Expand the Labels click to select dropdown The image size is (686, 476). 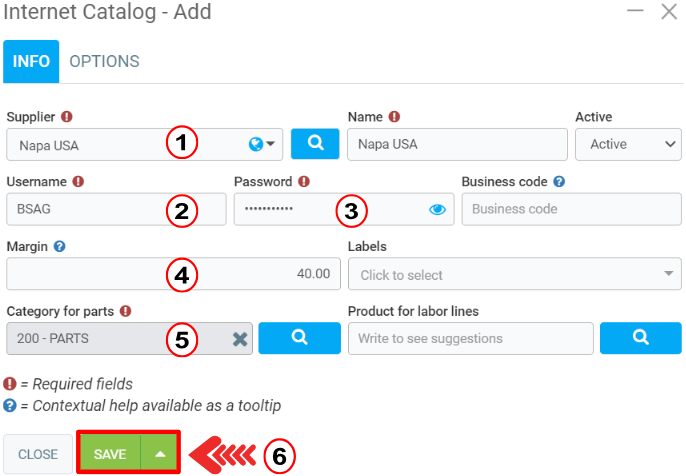pos(514,274)
